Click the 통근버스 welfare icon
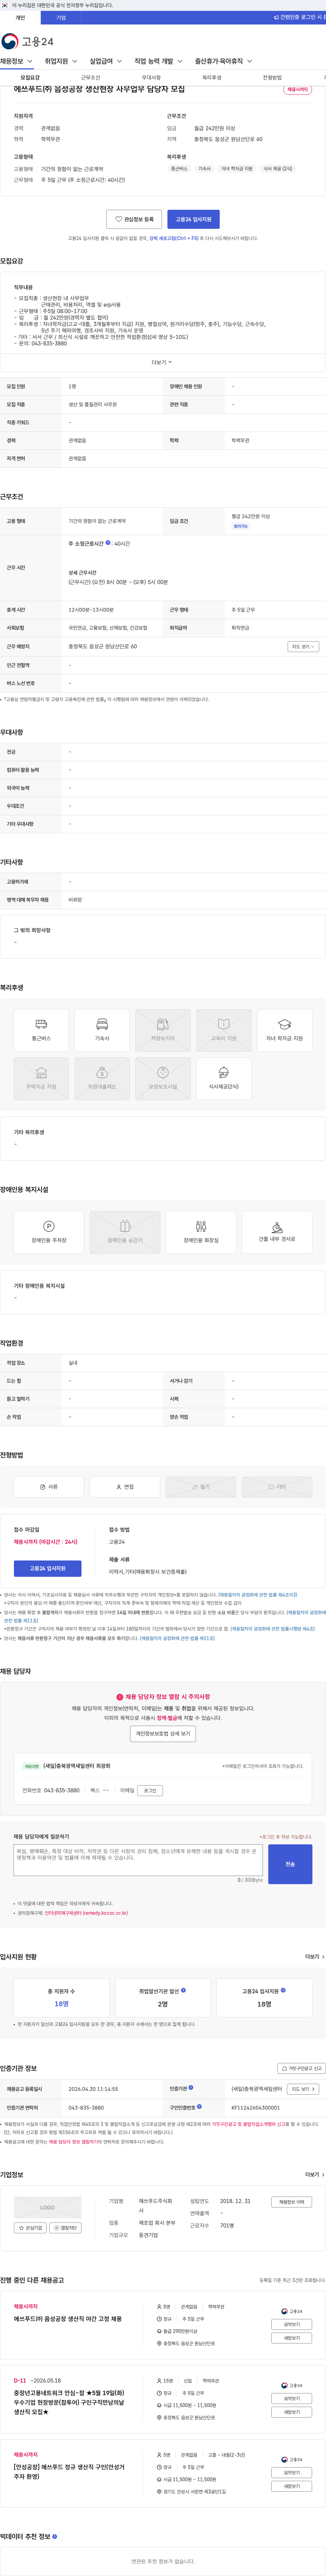 41,1030
